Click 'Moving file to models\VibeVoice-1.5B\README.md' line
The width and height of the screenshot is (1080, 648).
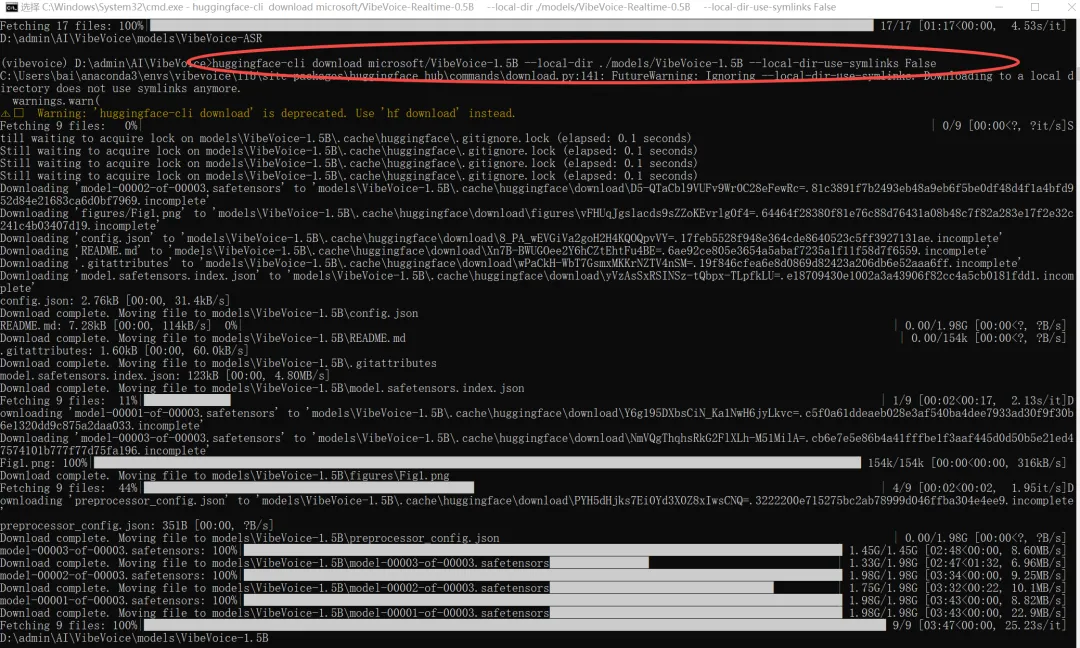point(202,338)
